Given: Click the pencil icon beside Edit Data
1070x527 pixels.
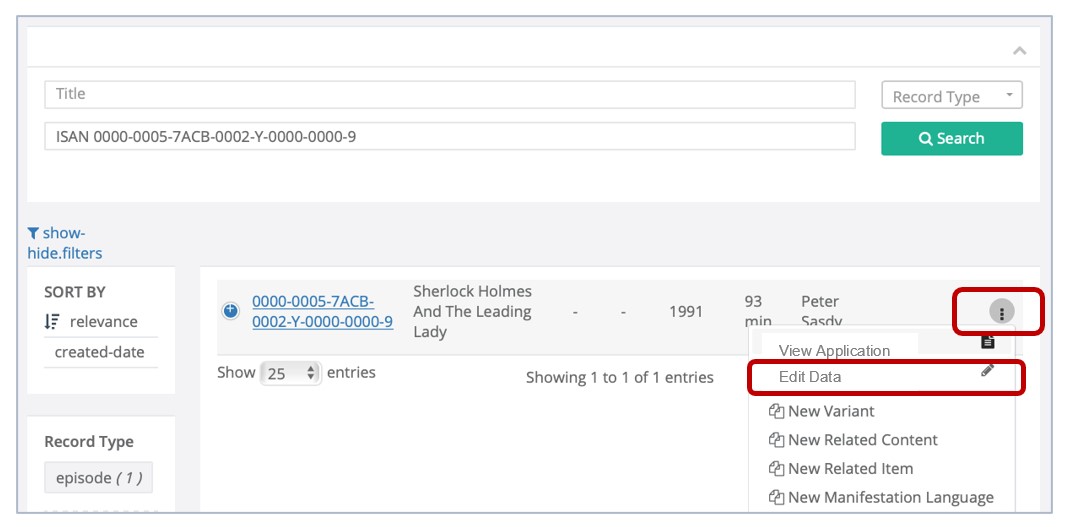Looking at the screenshot, I should click(x=987, y=371).
